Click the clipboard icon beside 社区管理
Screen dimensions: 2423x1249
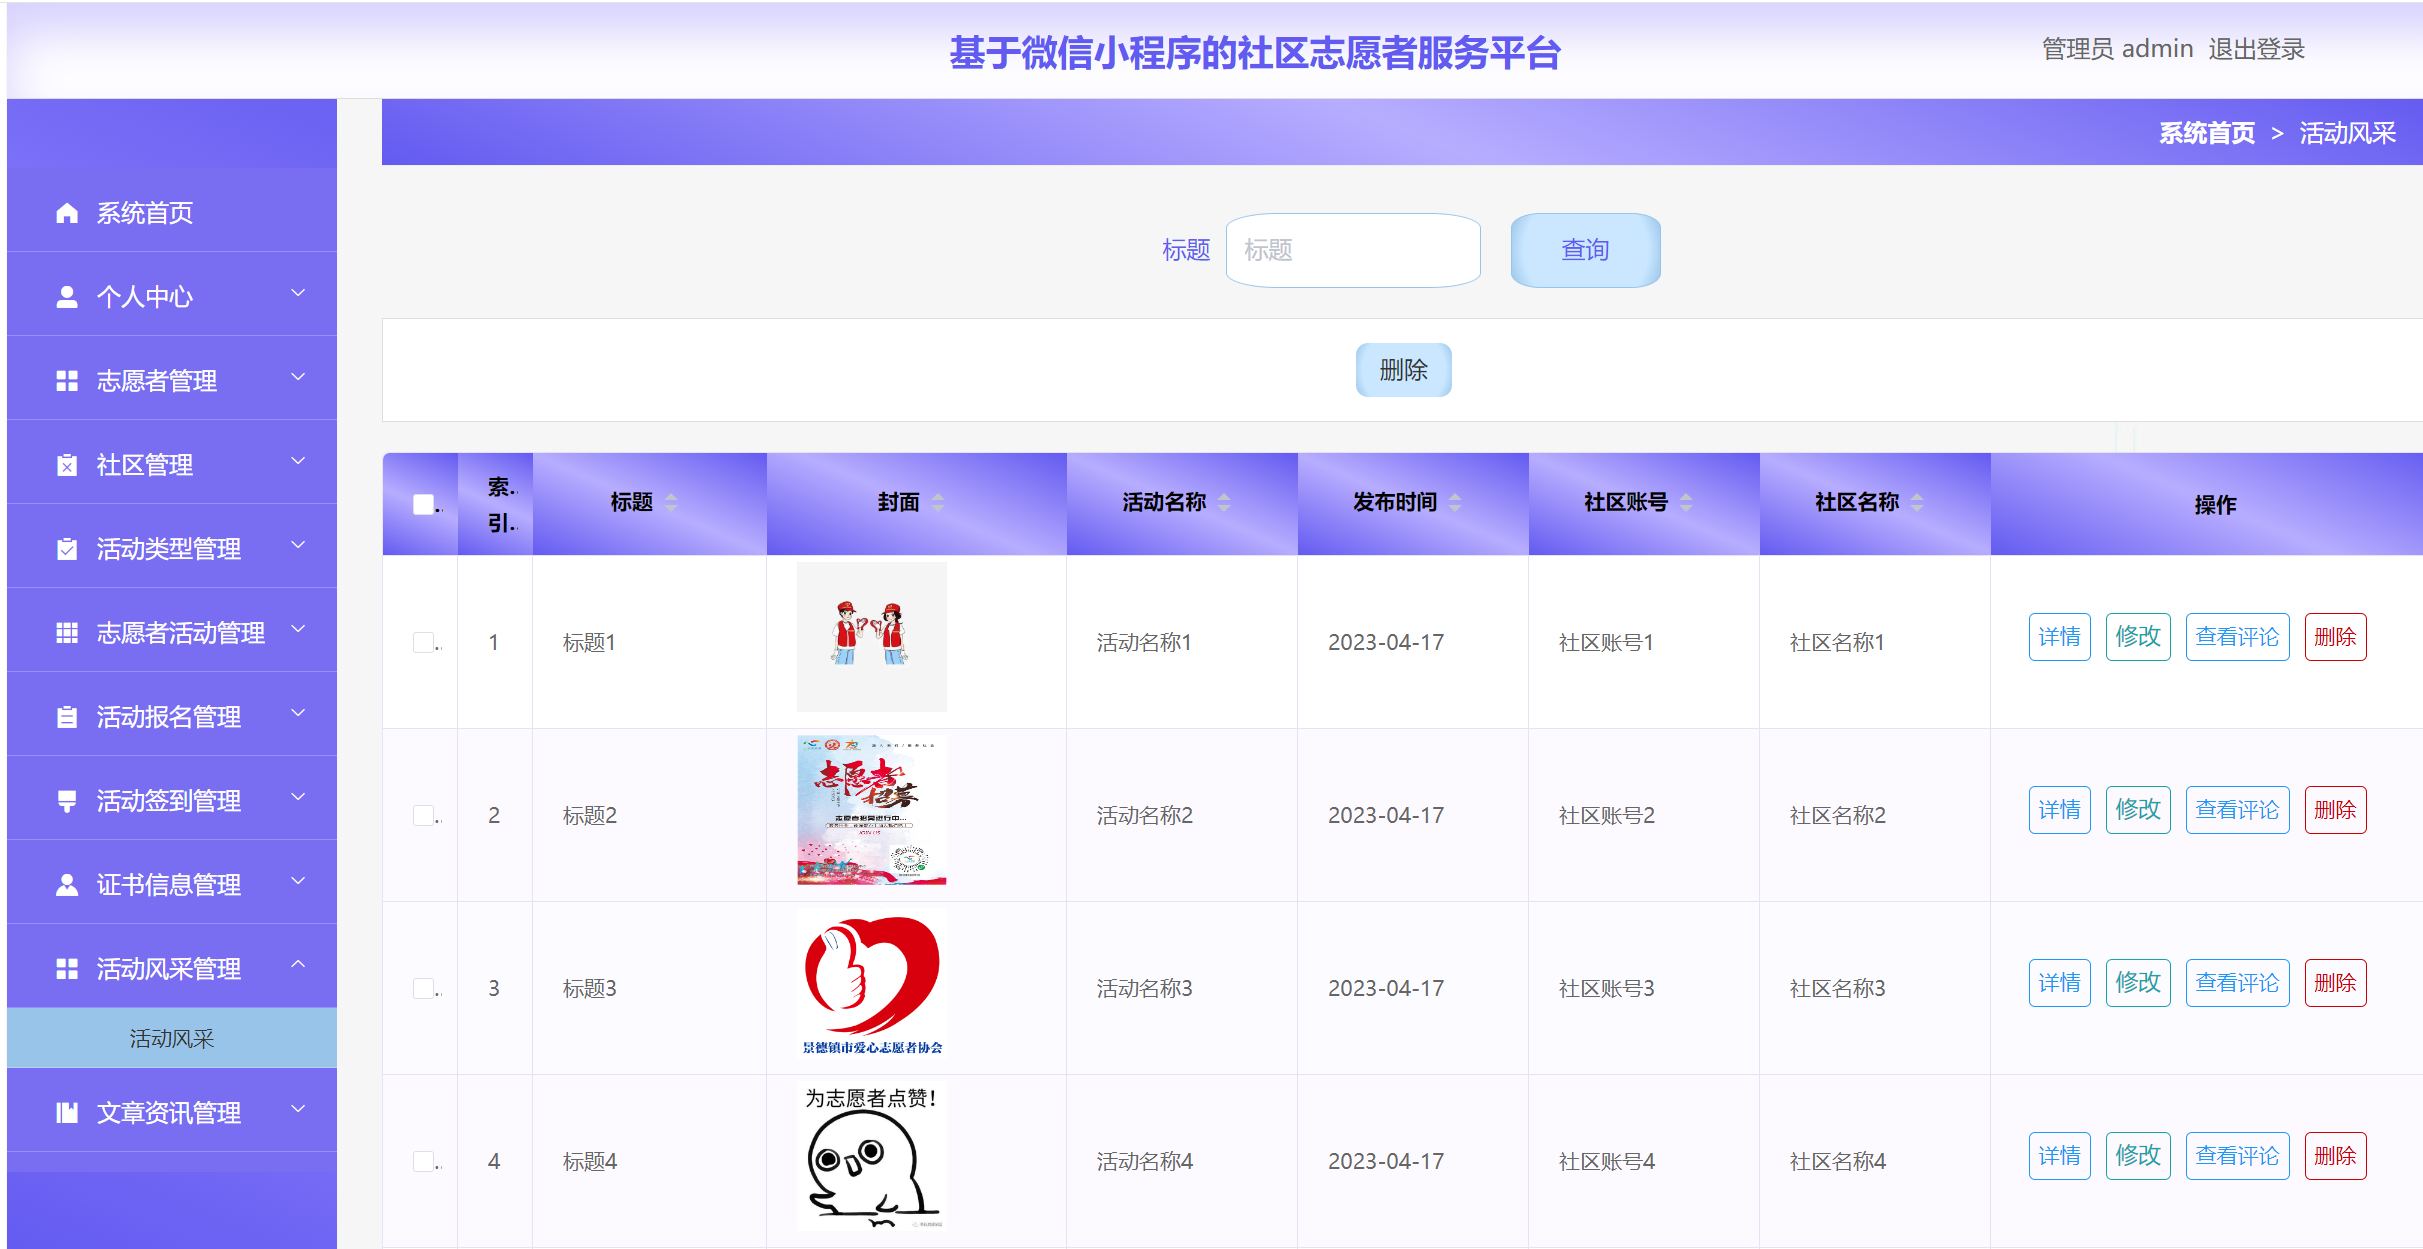pos(67,465)
